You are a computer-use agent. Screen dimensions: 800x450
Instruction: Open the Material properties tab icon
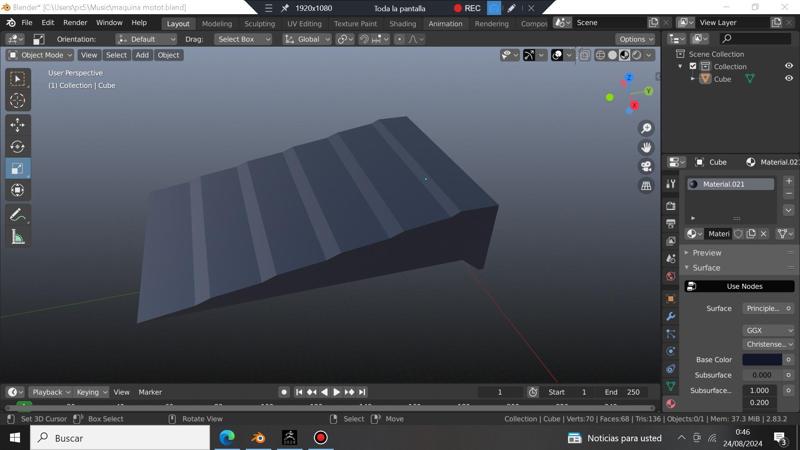671,404
